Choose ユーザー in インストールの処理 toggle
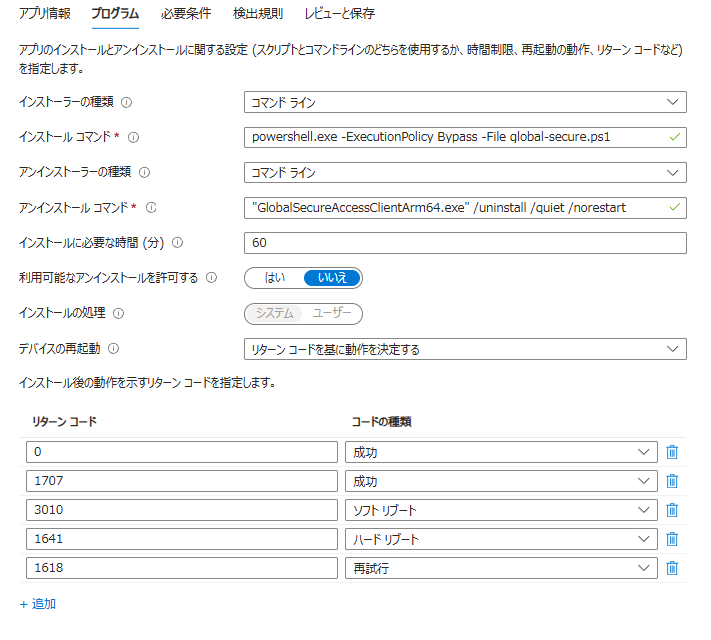This screenshot has height=640, width=711. [x=332, y=313]
